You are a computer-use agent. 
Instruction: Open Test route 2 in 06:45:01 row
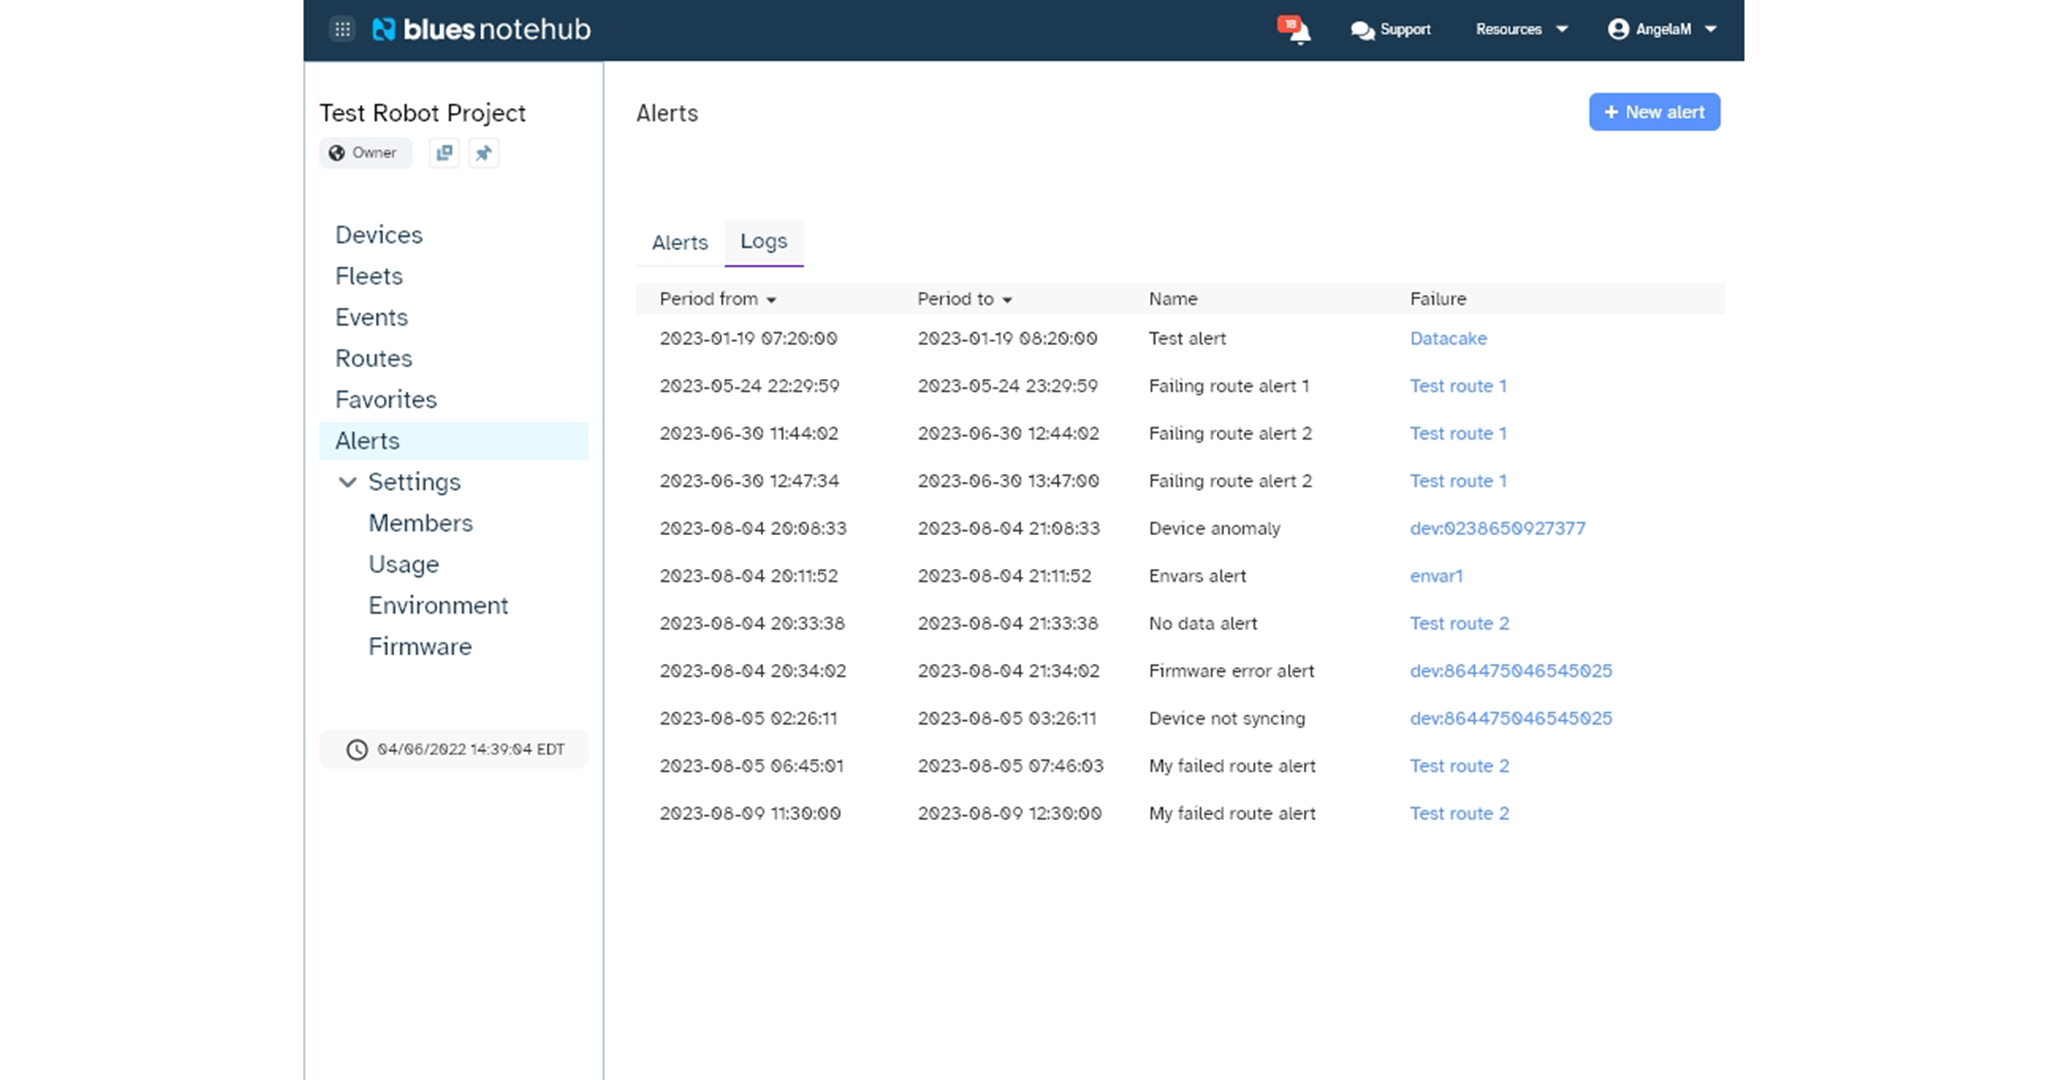click(1459, 766)
